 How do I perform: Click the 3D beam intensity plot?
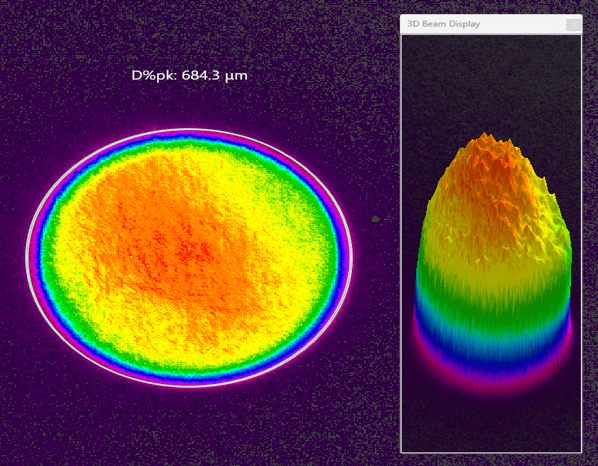[491, 243]
